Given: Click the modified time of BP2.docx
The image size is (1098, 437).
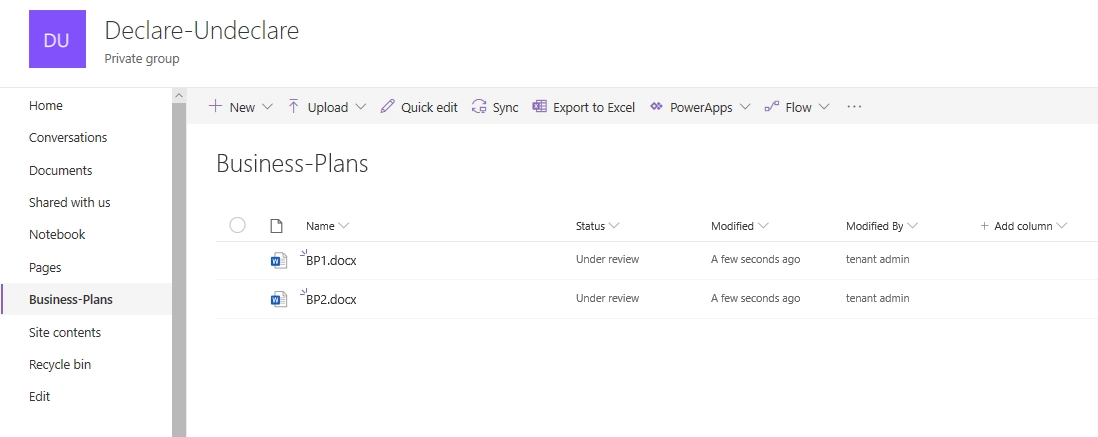Looking at the screenshot, I should [x=756, y=298].
